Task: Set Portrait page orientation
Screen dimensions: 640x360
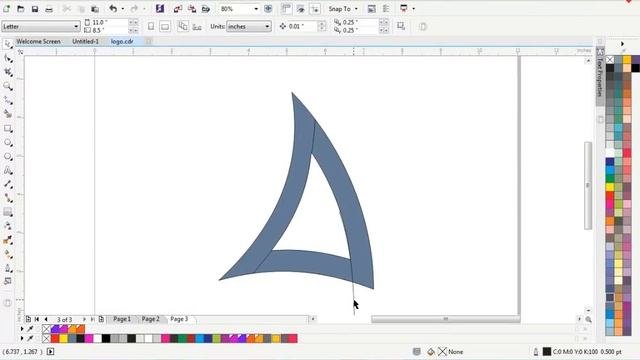Action: (x=151, y=27)
